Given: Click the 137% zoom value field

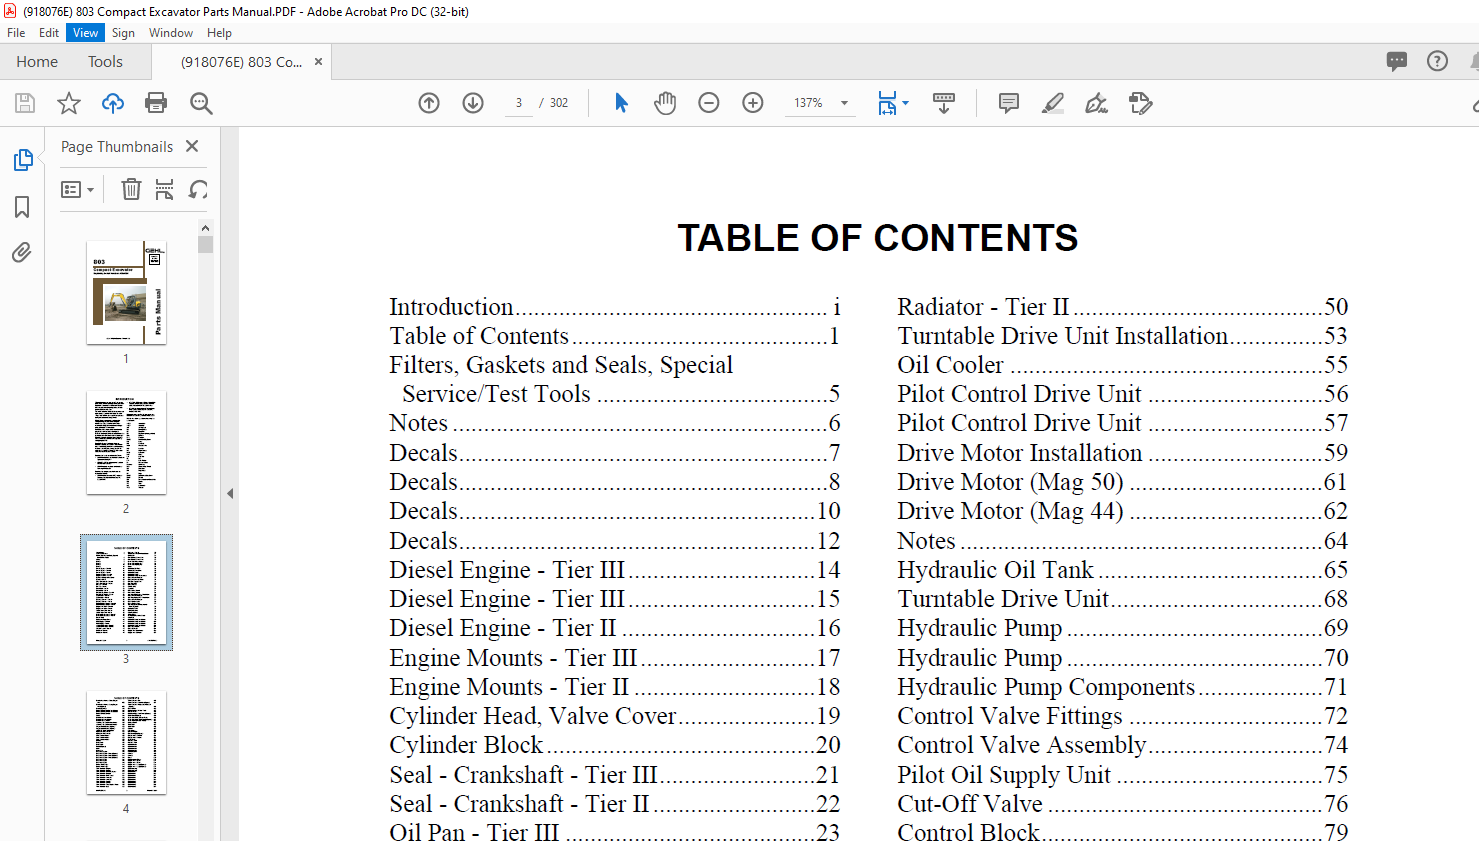Looking at the screenshot, I should (808, 103).
